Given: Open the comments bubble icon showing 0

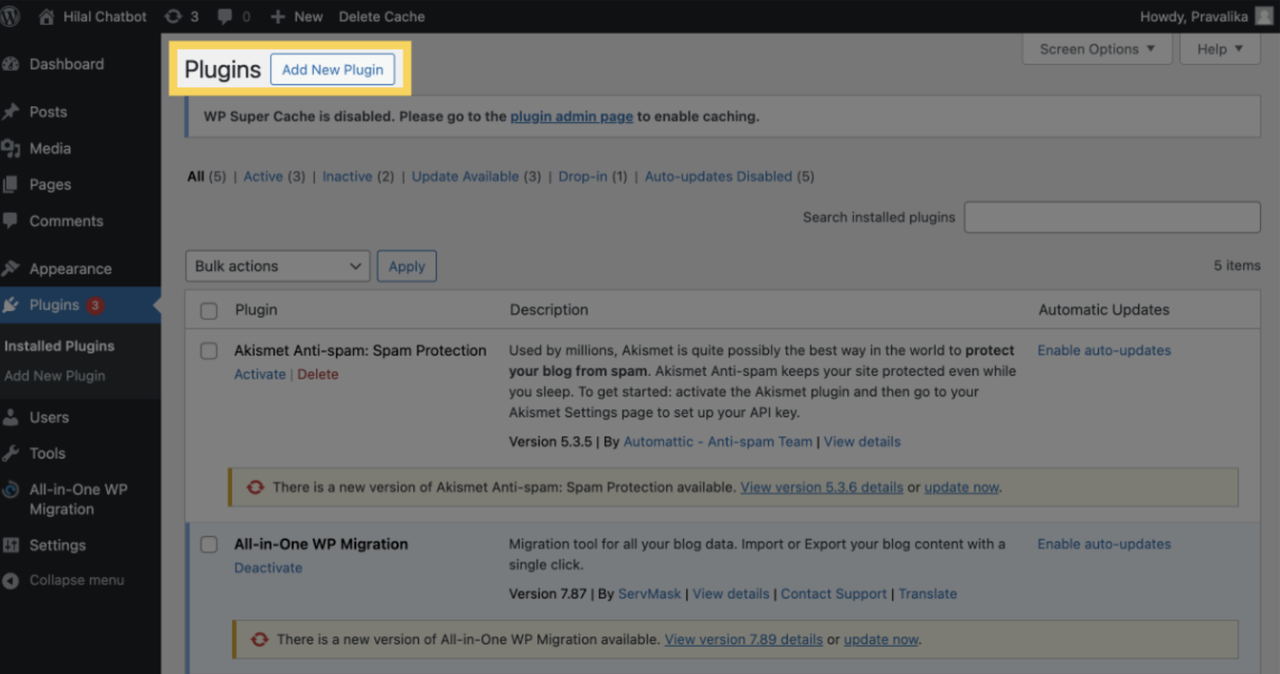Looking at the screenshot, I should pos(225,17).
